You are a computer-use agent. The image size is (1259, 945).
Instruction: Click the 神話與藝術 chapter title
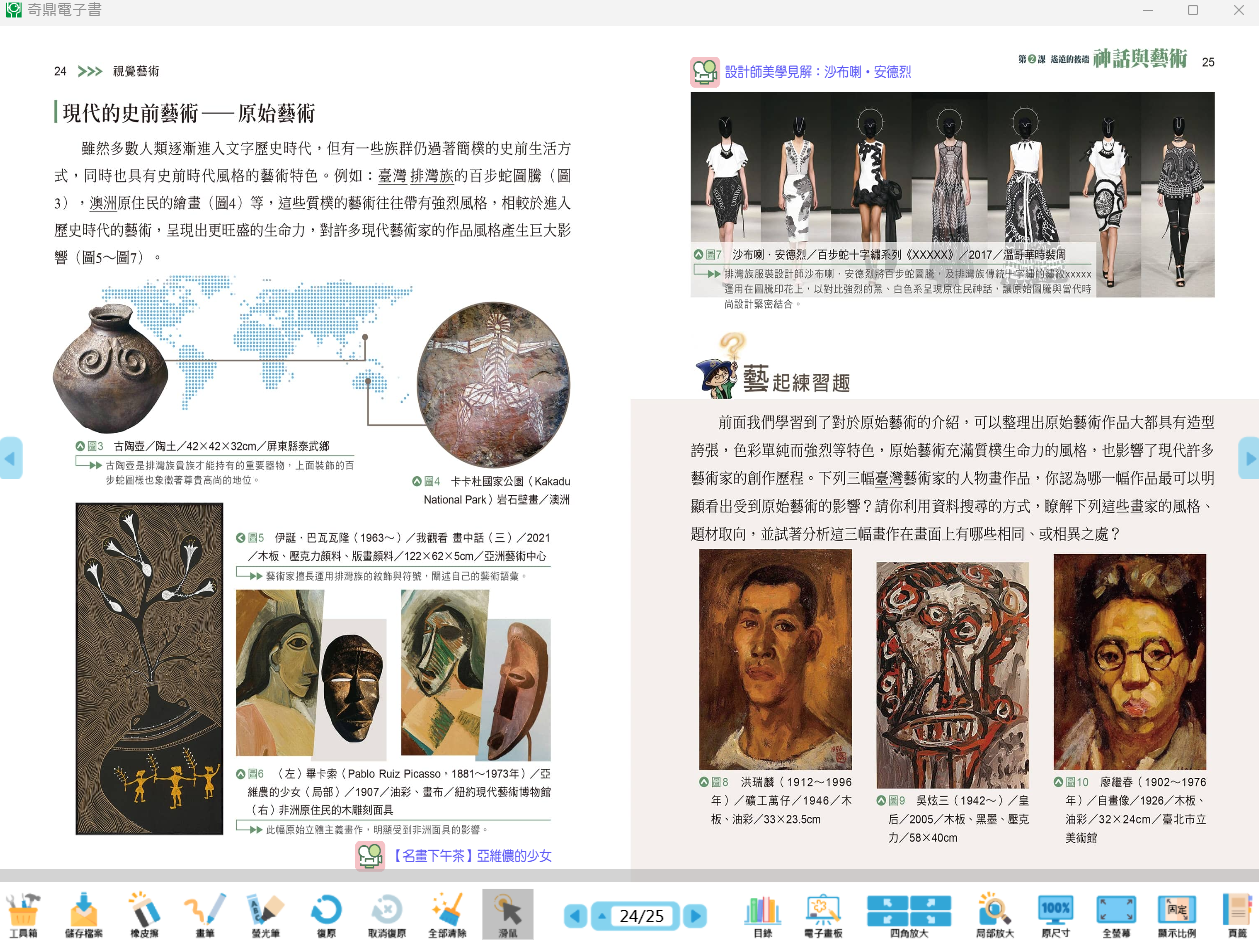(1139, 59)
